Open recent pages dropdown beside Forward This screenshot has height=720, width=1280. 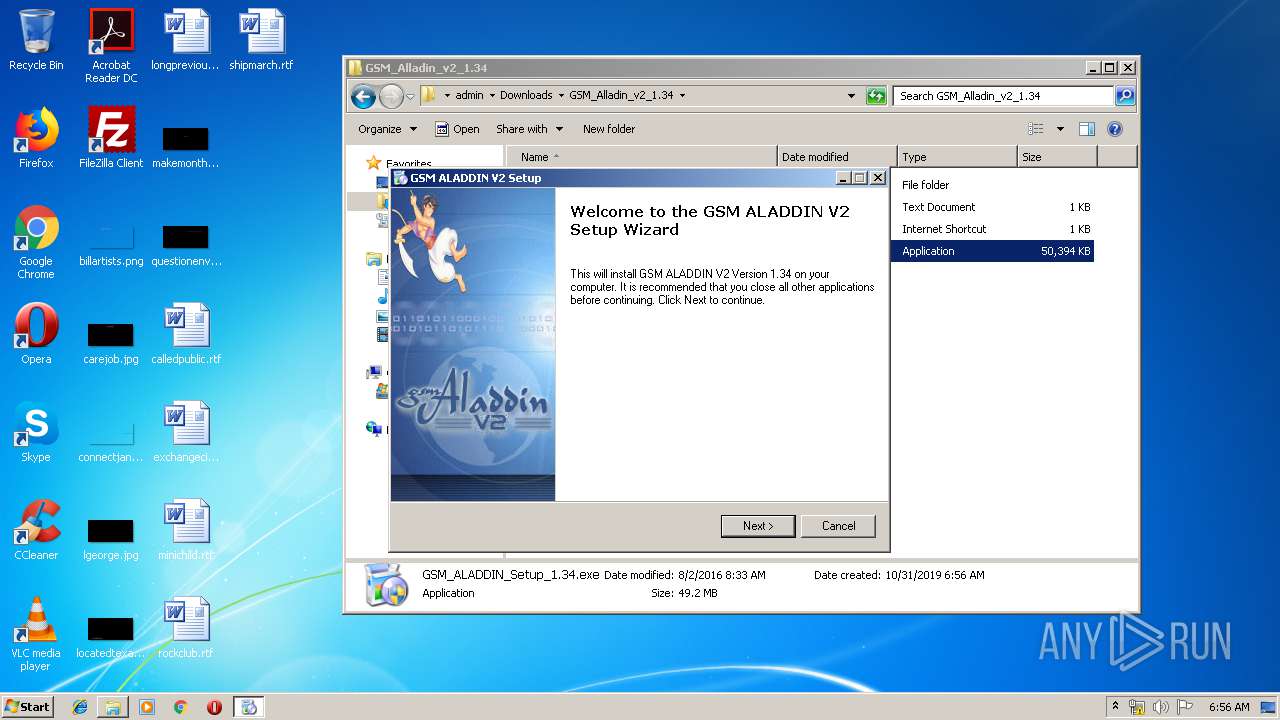point(410,96)
